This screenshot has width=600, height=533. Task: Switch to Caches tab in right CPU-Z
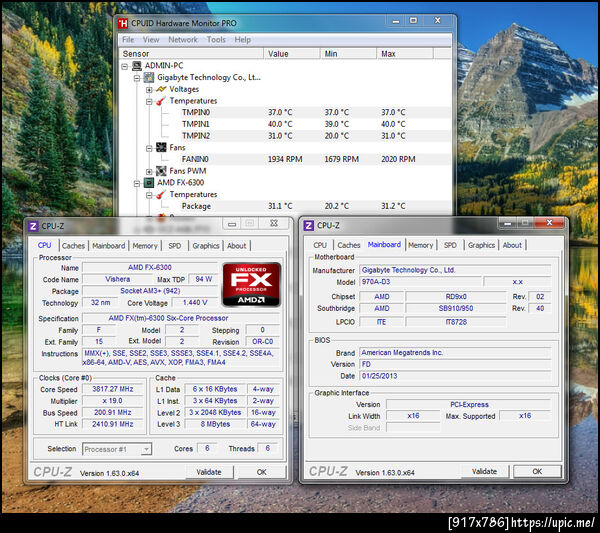click(349, 245)
